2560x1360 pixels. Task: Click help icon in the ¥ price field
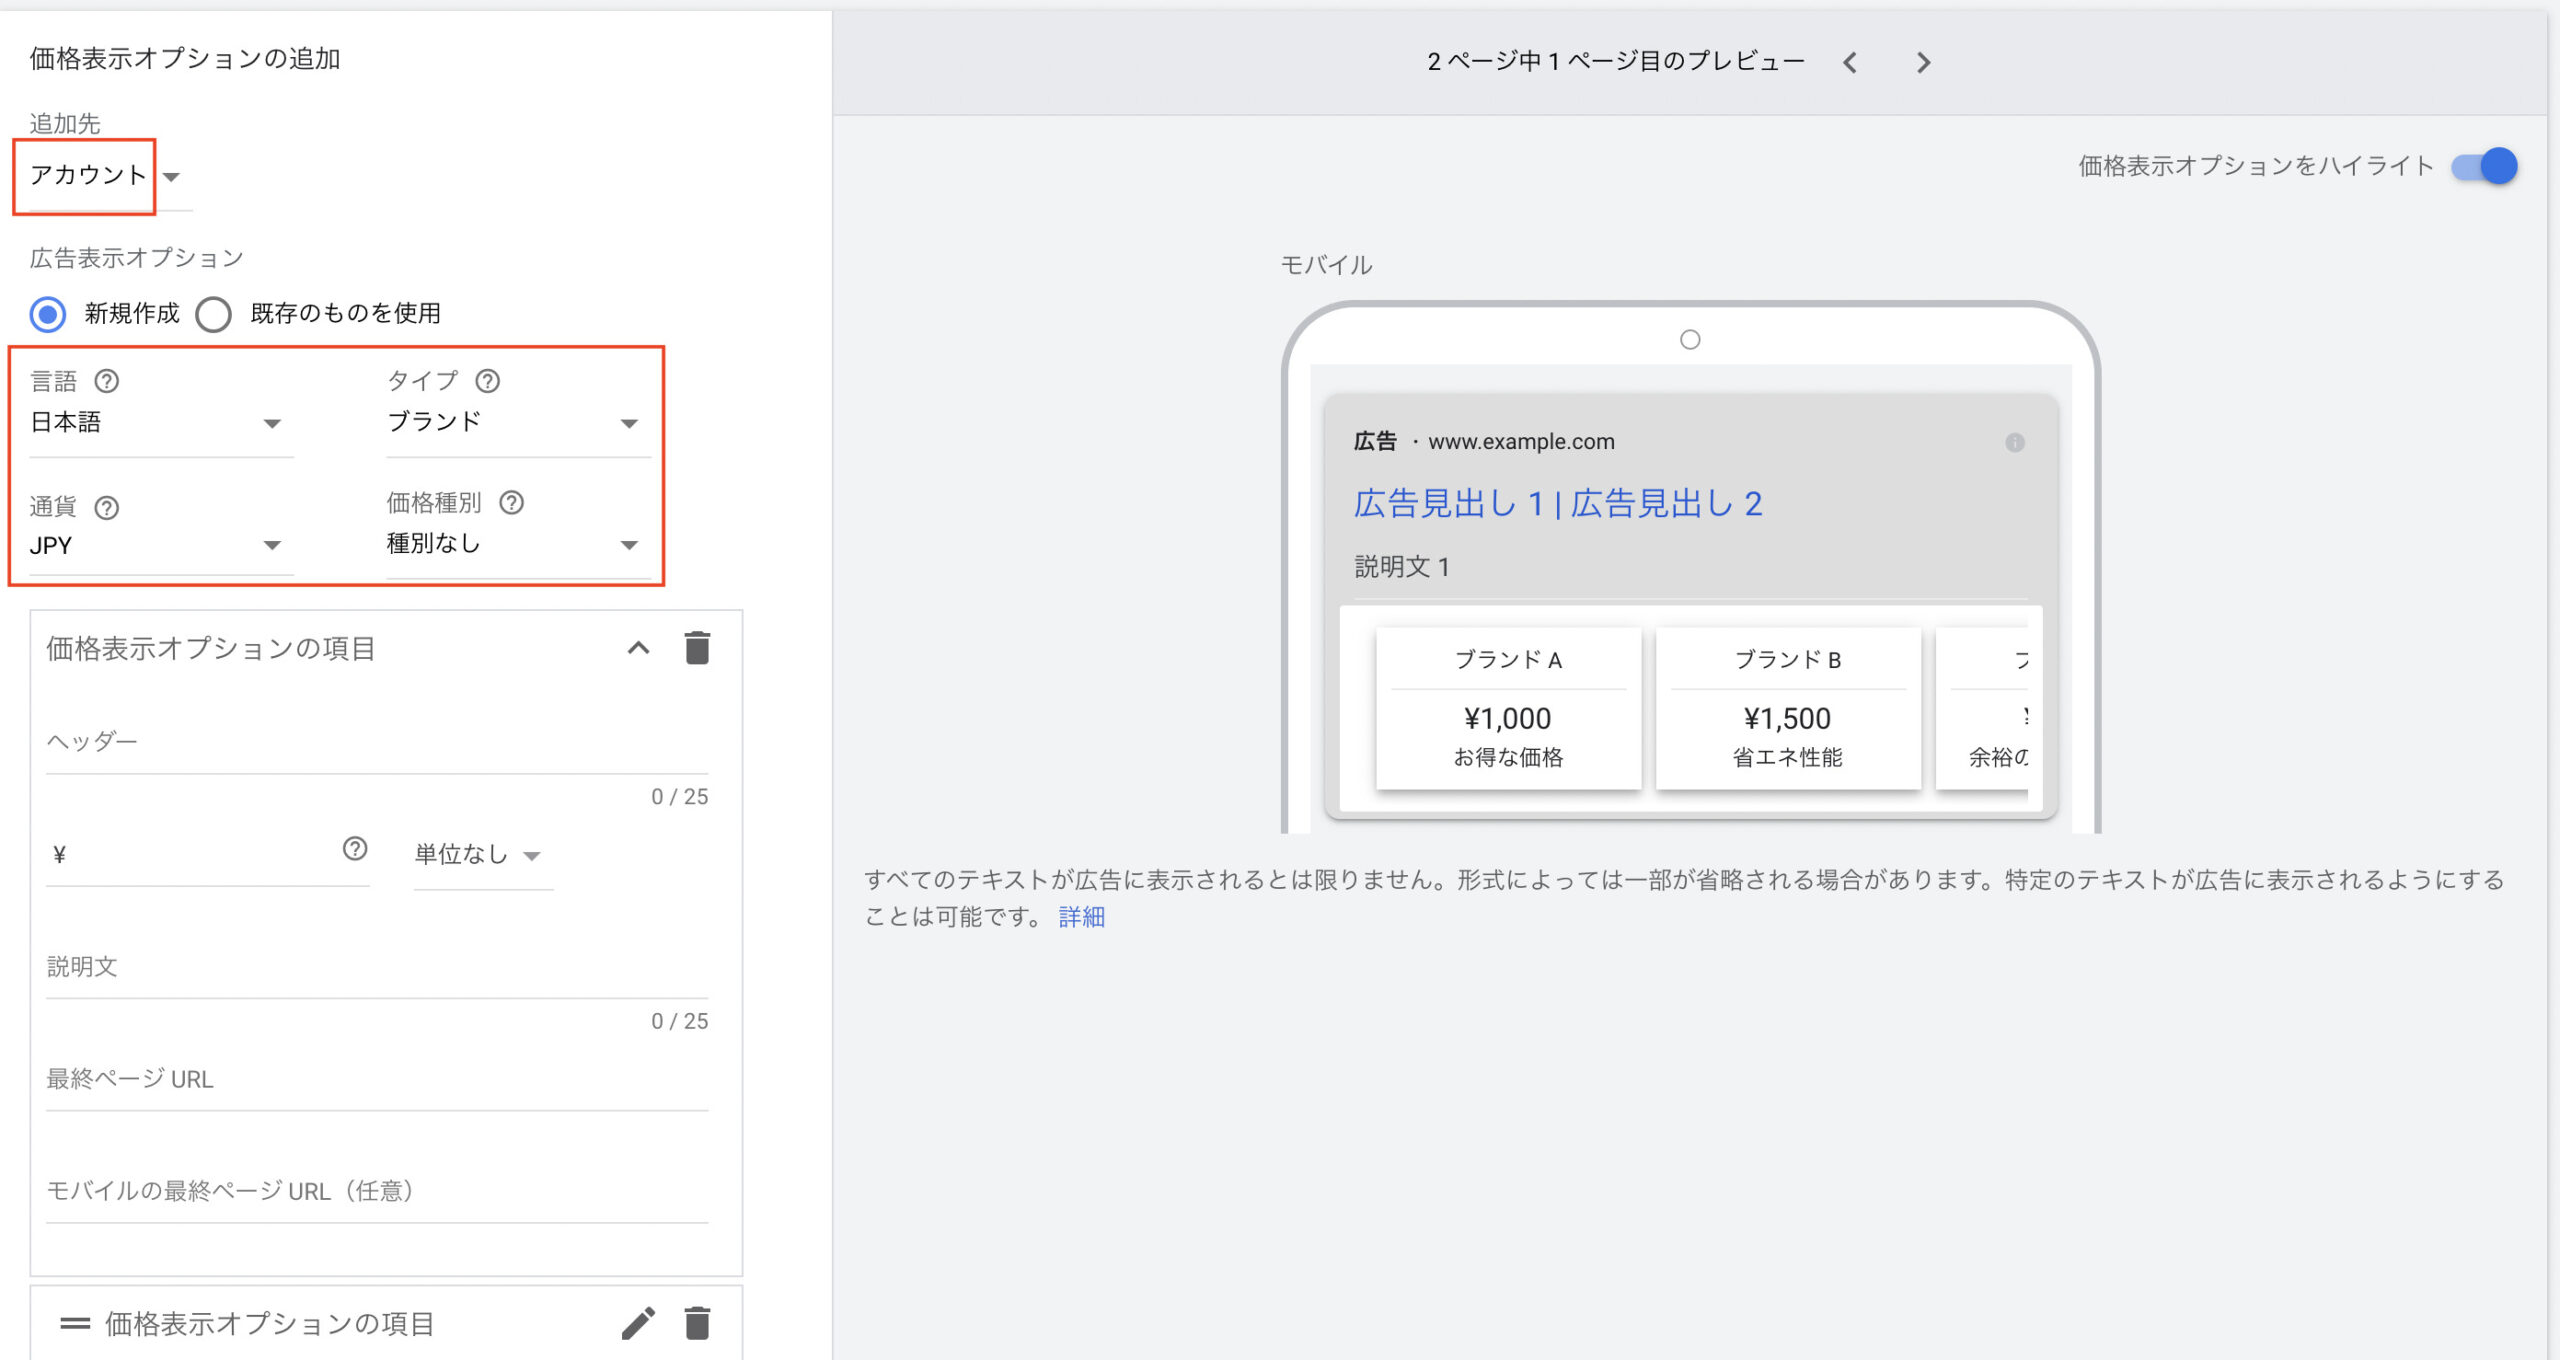coord(355,849)
